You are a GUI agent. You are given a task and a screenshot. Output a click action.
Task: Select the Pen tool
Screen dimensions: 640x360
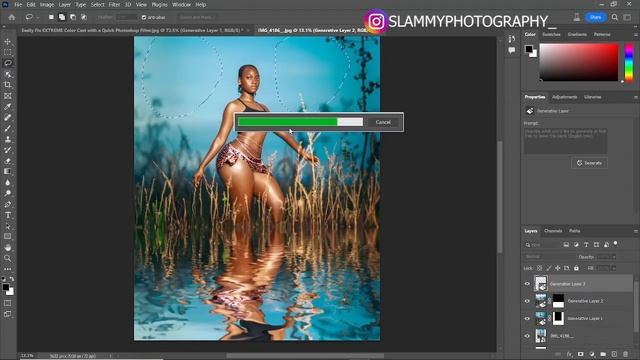(8, 204)
